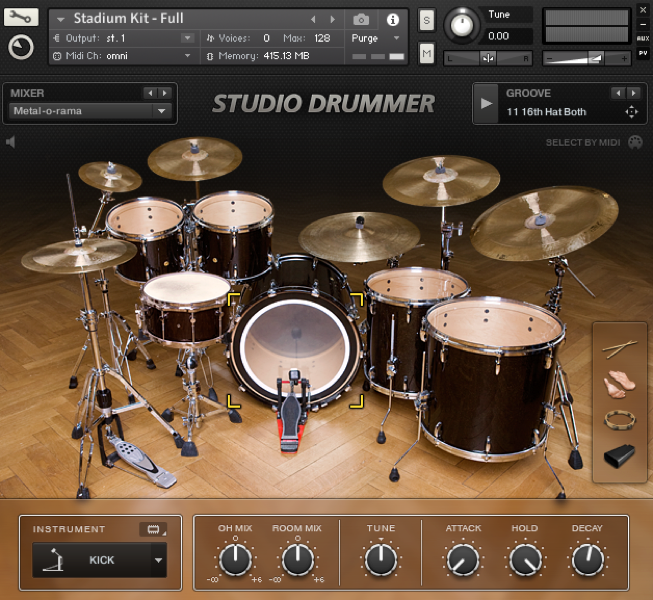Pick the cowbell icon

(x=620, y=456)
